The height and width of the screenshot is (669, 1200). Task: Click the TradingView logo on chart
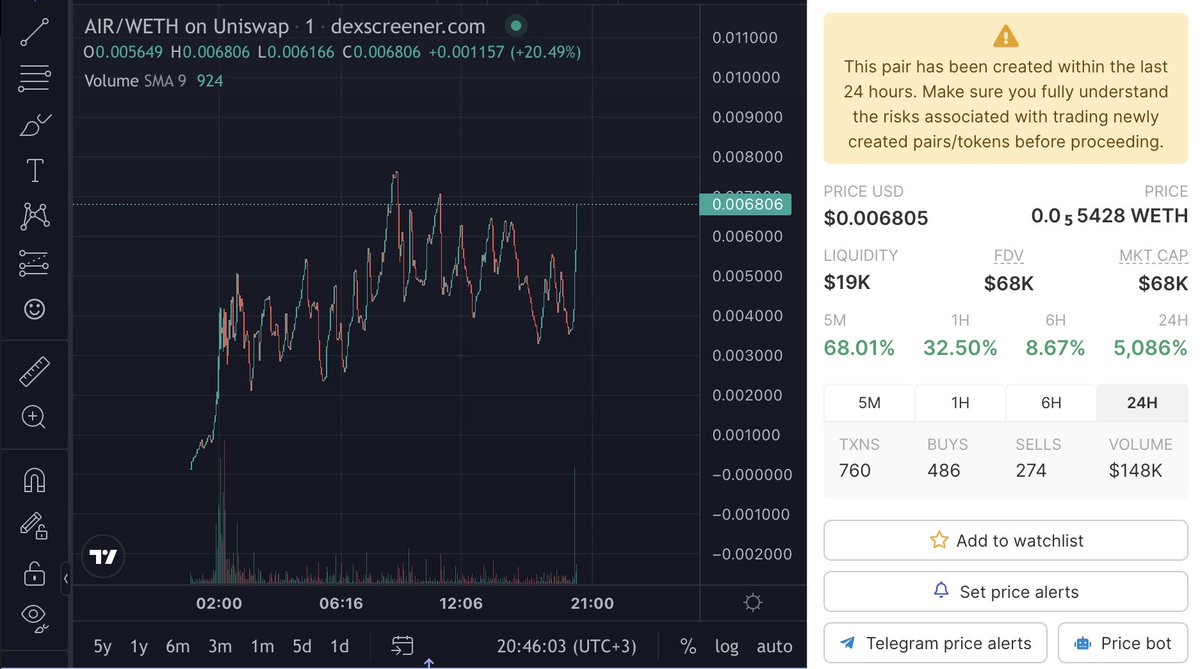(103, 557)
